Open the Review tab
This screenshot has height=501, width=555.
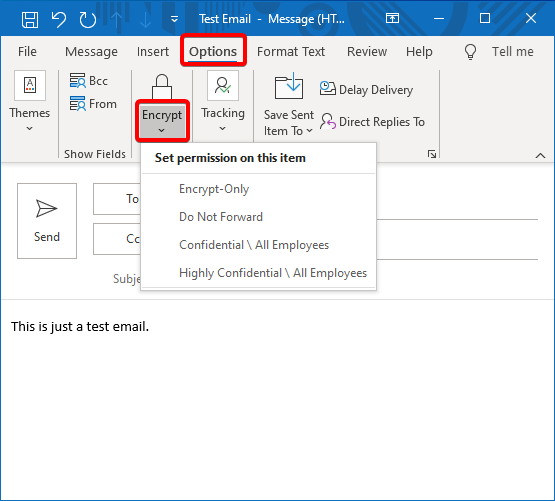pos(367,52)
